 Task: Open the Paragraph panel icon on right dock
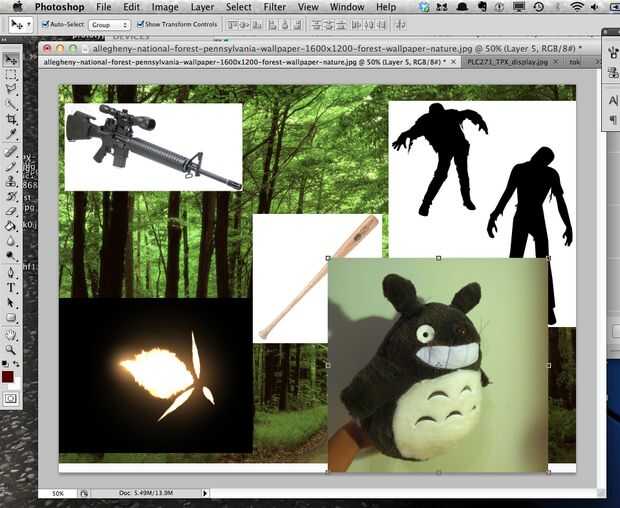pyautogui.click(x=613, y=119)
